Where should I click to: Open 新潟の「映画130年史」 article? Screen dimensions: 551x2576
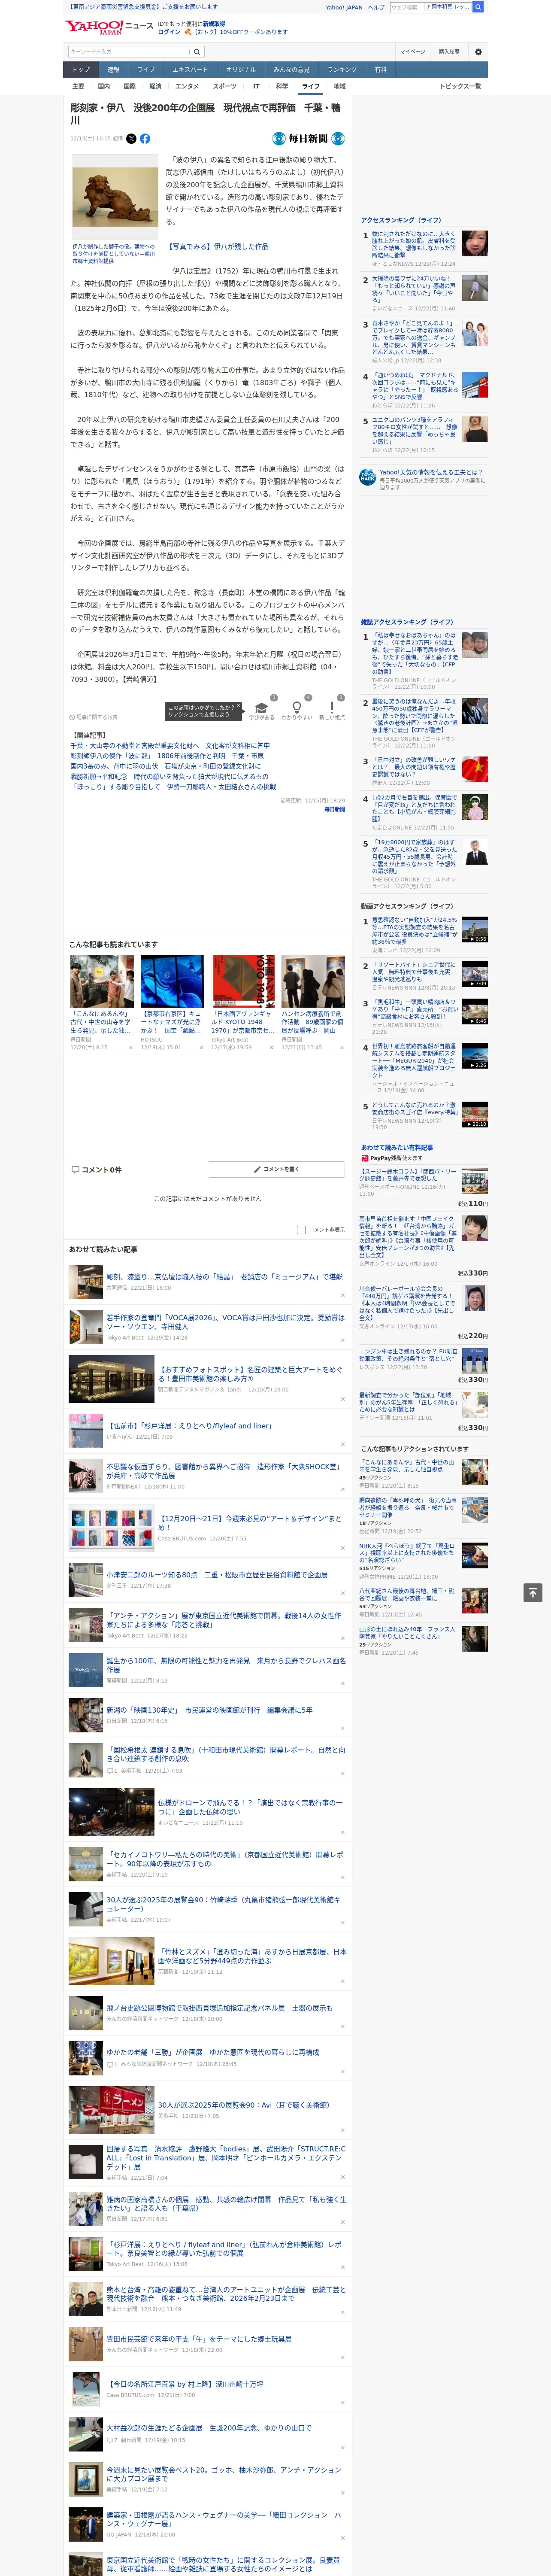pos(209,1710)
